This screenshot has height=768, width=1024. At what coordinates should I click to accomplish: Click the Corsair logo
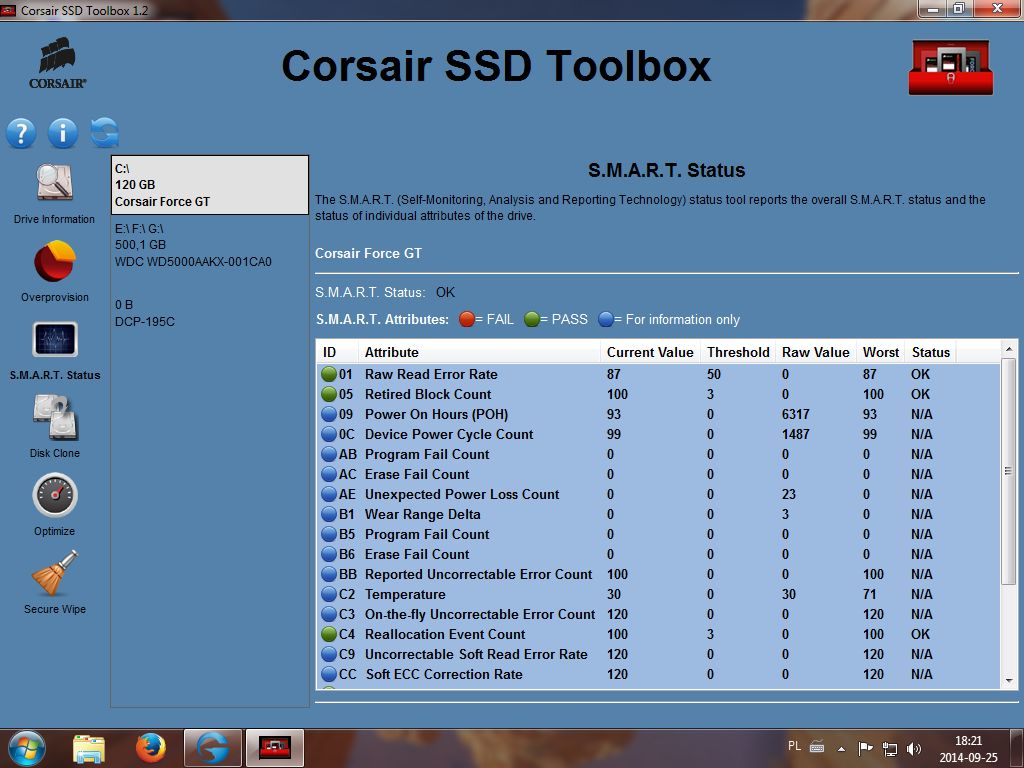coord(57,63)
